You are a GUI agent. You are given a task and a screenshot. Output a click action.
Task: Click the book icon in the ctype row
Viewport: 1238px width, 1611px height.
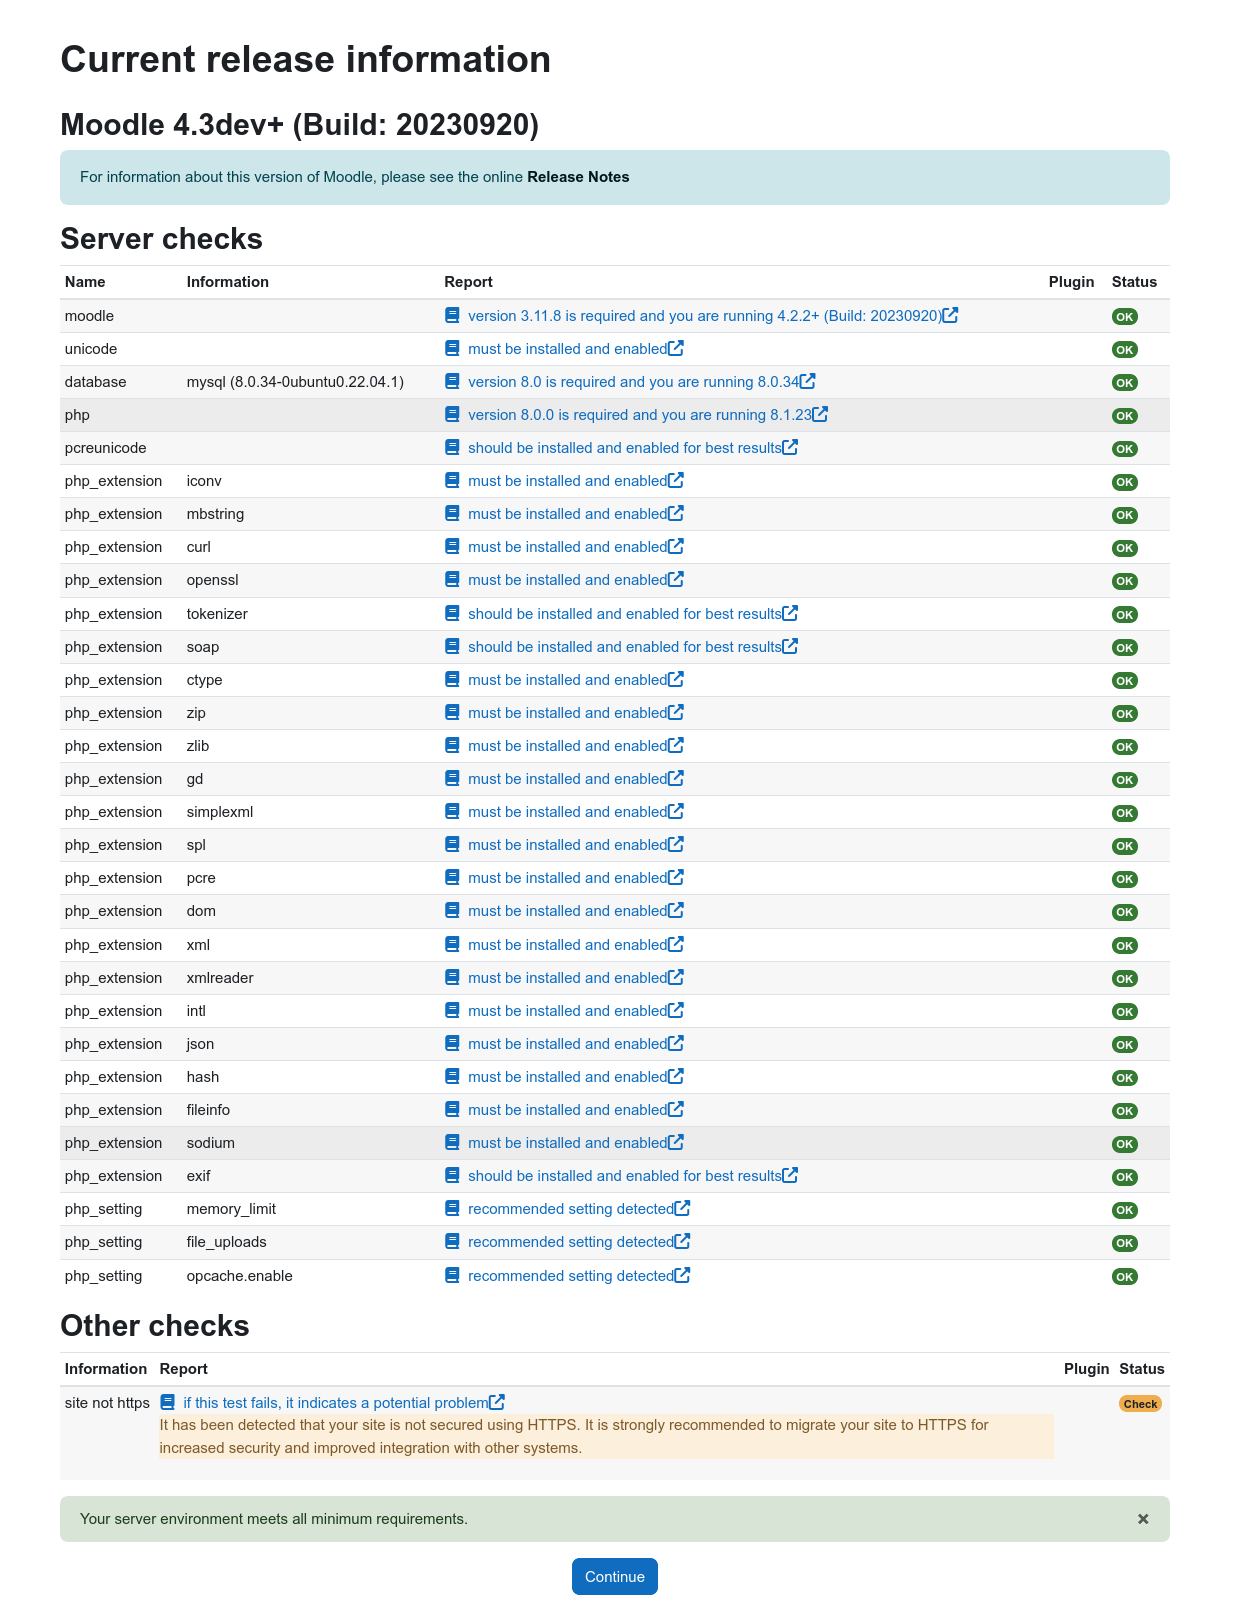(452, 679)
